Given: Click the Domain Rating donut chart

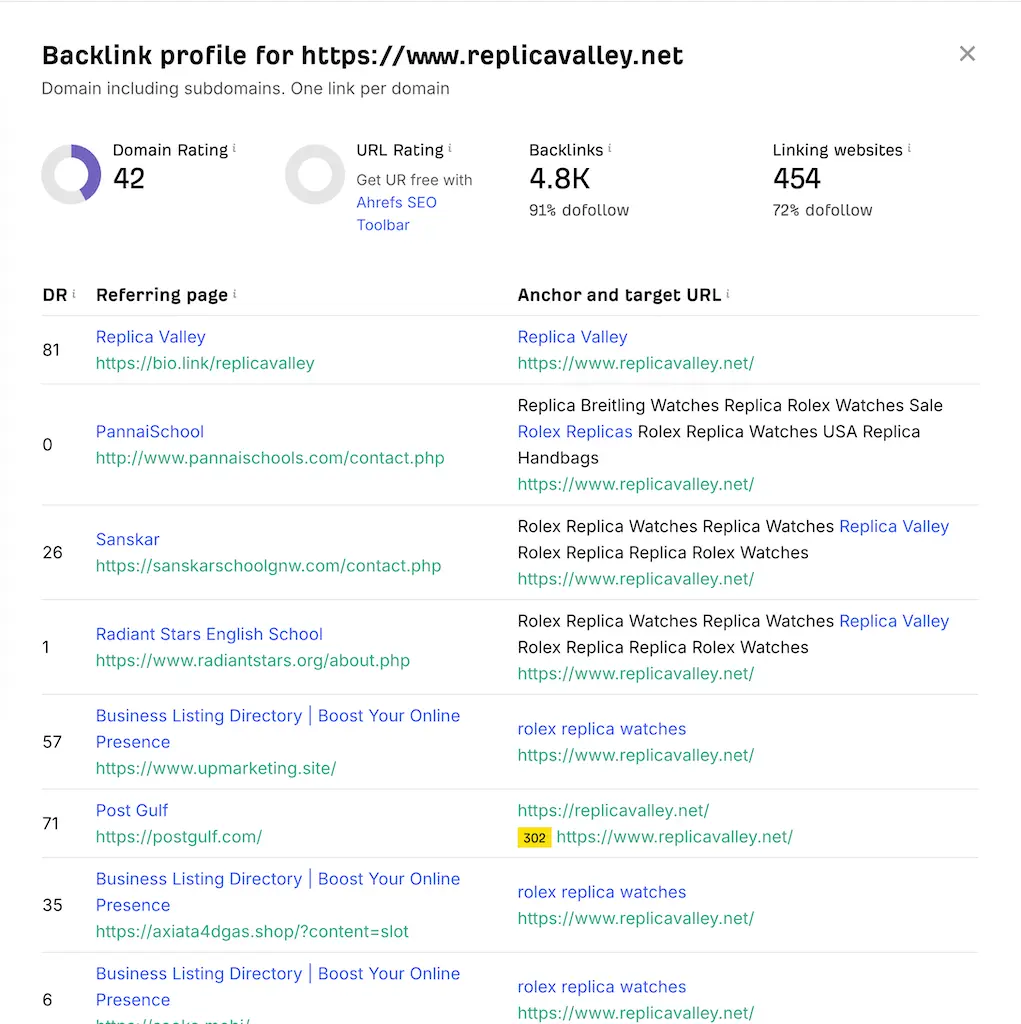Looking at the screenshot, I should [71, 174].
